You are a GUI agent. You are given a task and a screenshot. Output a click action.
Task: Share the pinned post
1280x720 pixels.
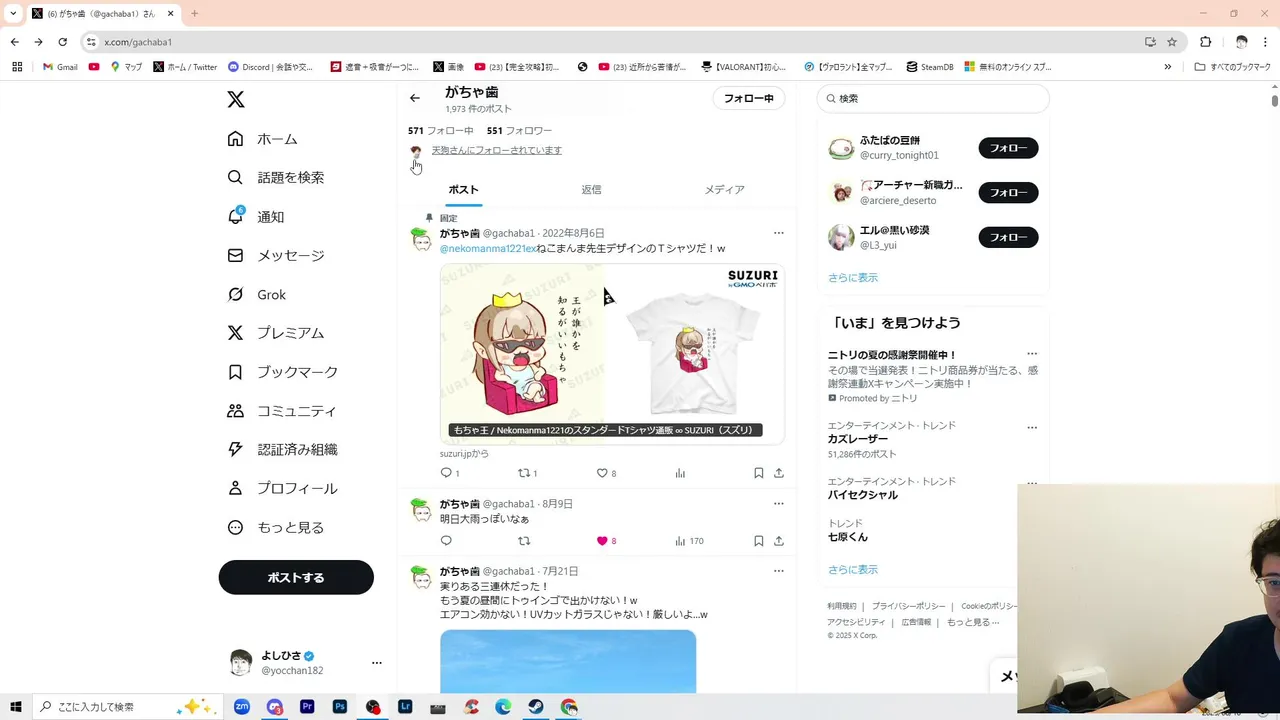tap(779, 473)
